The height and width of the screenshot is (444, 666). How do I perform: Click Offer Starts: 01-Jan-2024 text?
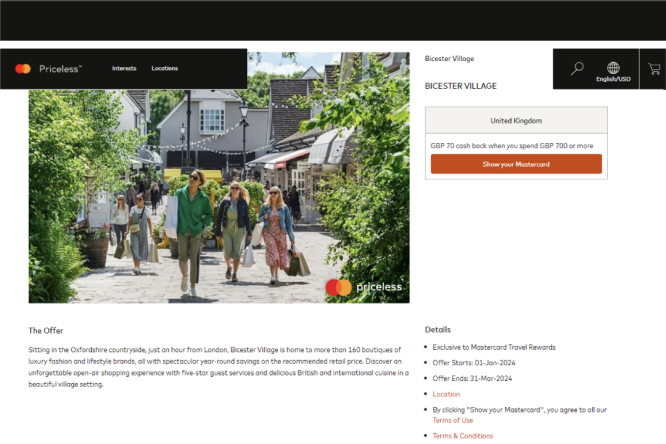pyautogui.click(x=474, y=362)
